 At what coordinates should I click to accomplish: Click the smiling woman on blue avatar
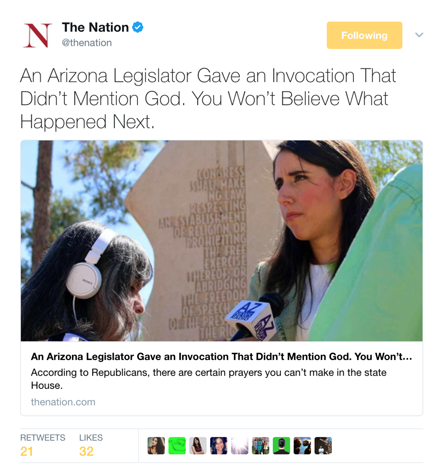[x=219, y=446]
